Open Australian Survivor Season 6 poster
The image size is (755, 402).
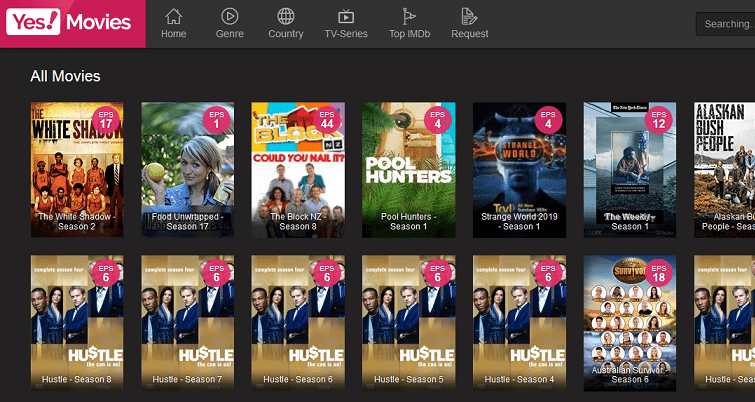click(630, 323)
